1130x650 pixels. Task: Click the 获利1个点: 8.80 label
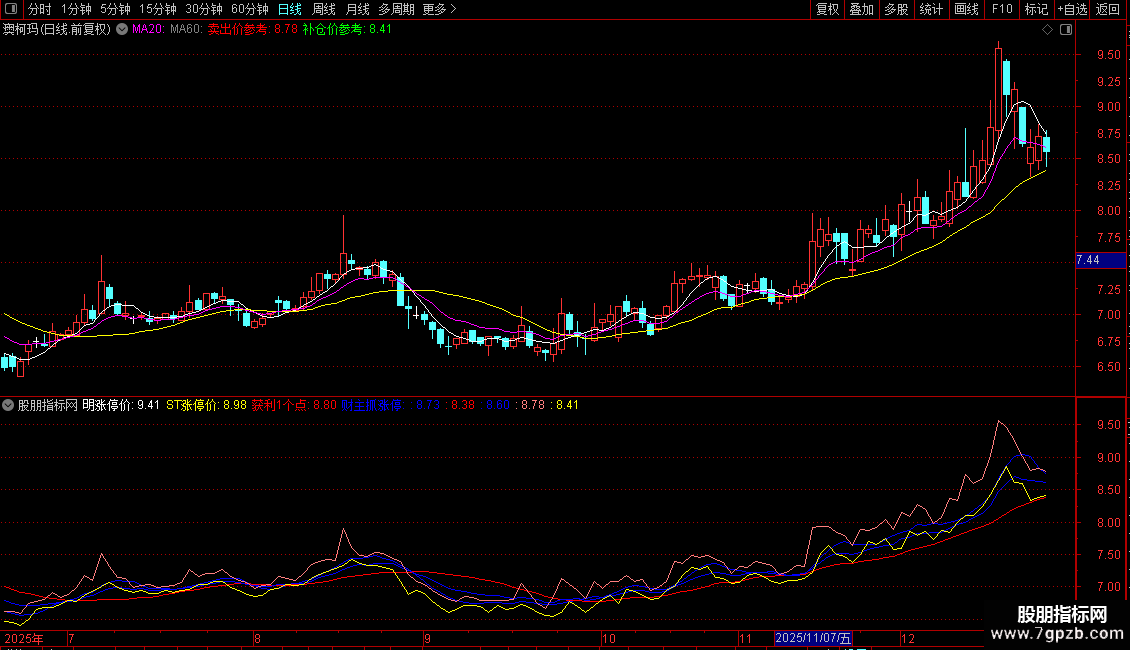(x=294, y=405)
